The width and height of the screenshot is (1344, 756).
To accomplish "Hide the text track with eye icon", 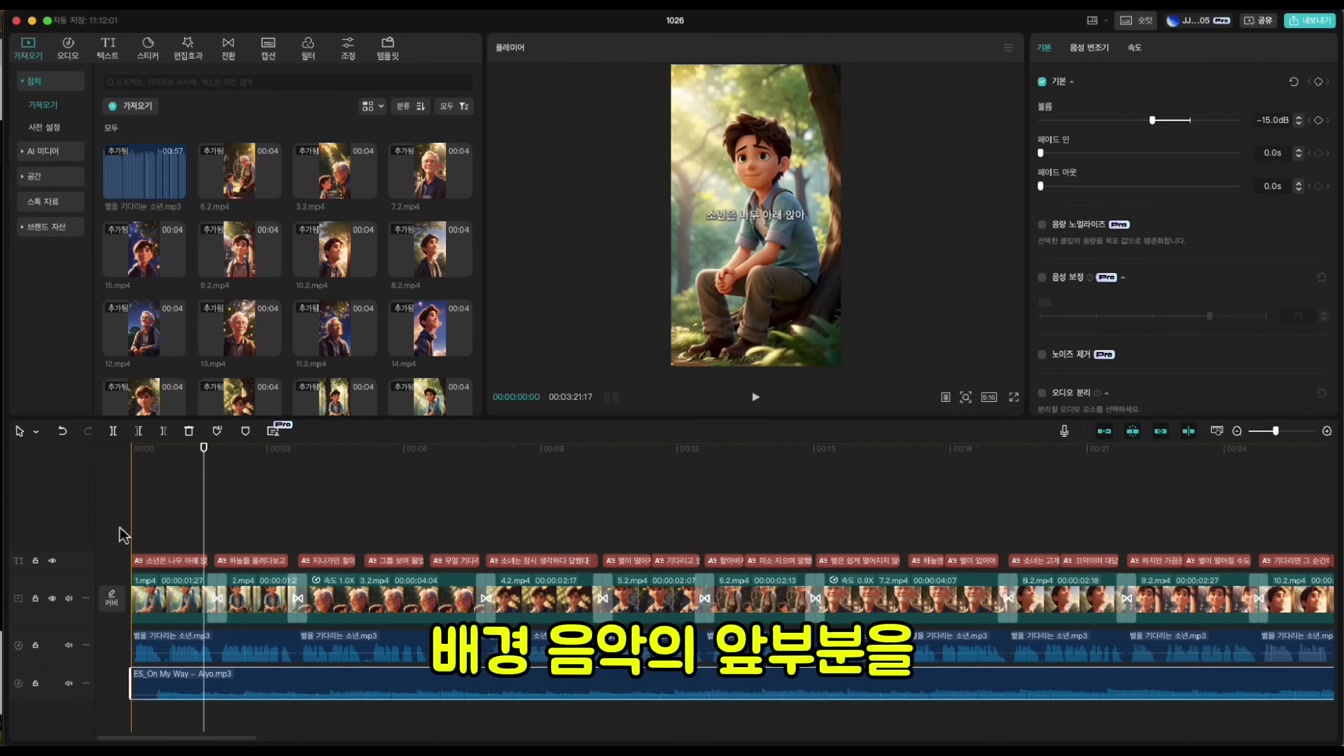I will click(52, 561).
